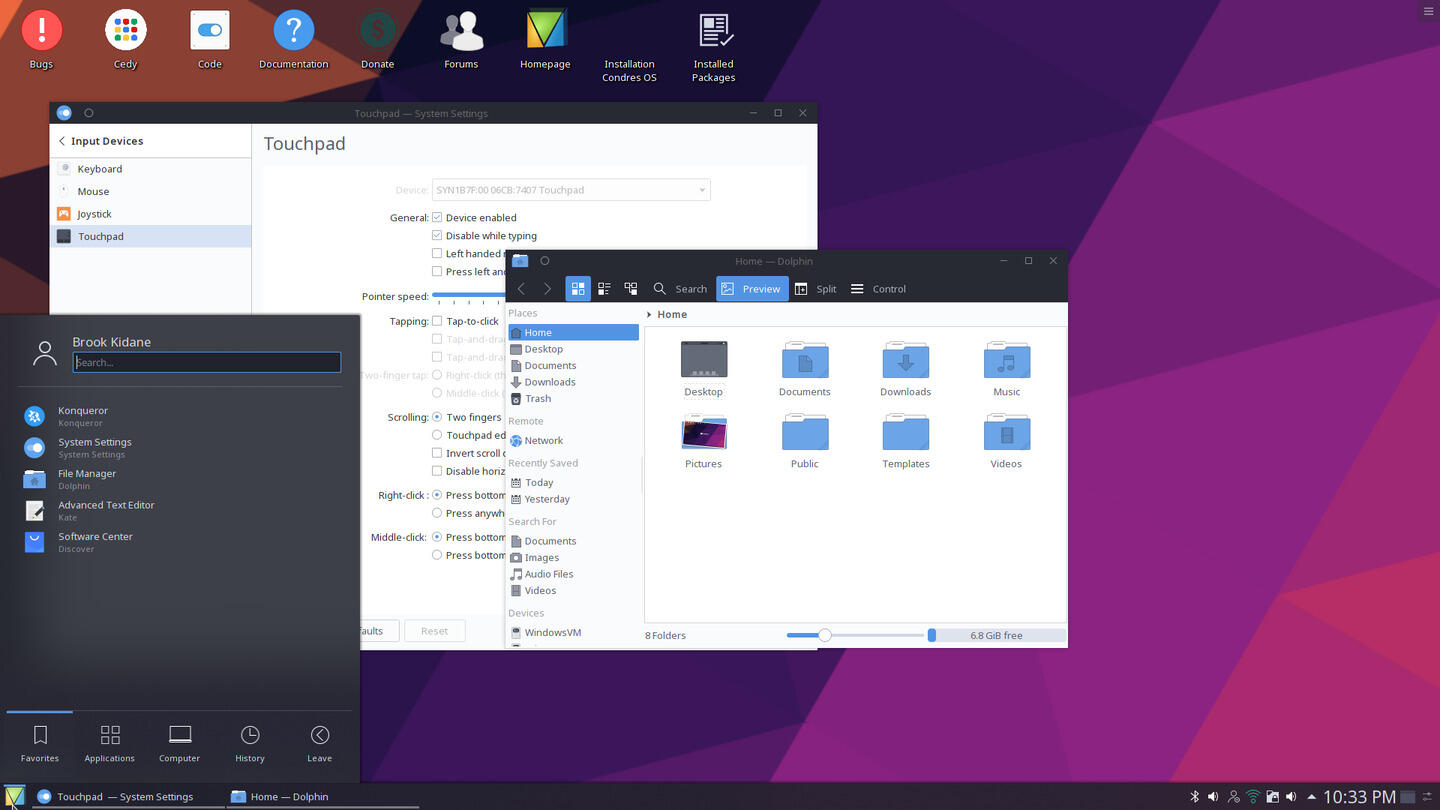Open the Cedy desktop icon
Image resolution: width=1440 pixels, height=810 pixels.
[125, 39]
